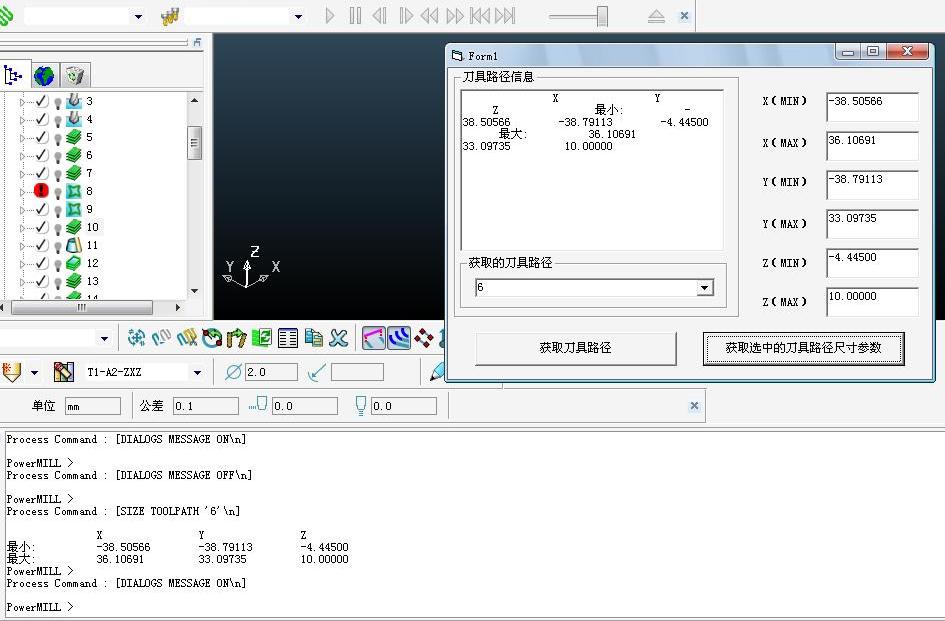Screen dimensions: 945x621
Task: Toggle the blue toolpath curves display icon
Action: [399, 338]
